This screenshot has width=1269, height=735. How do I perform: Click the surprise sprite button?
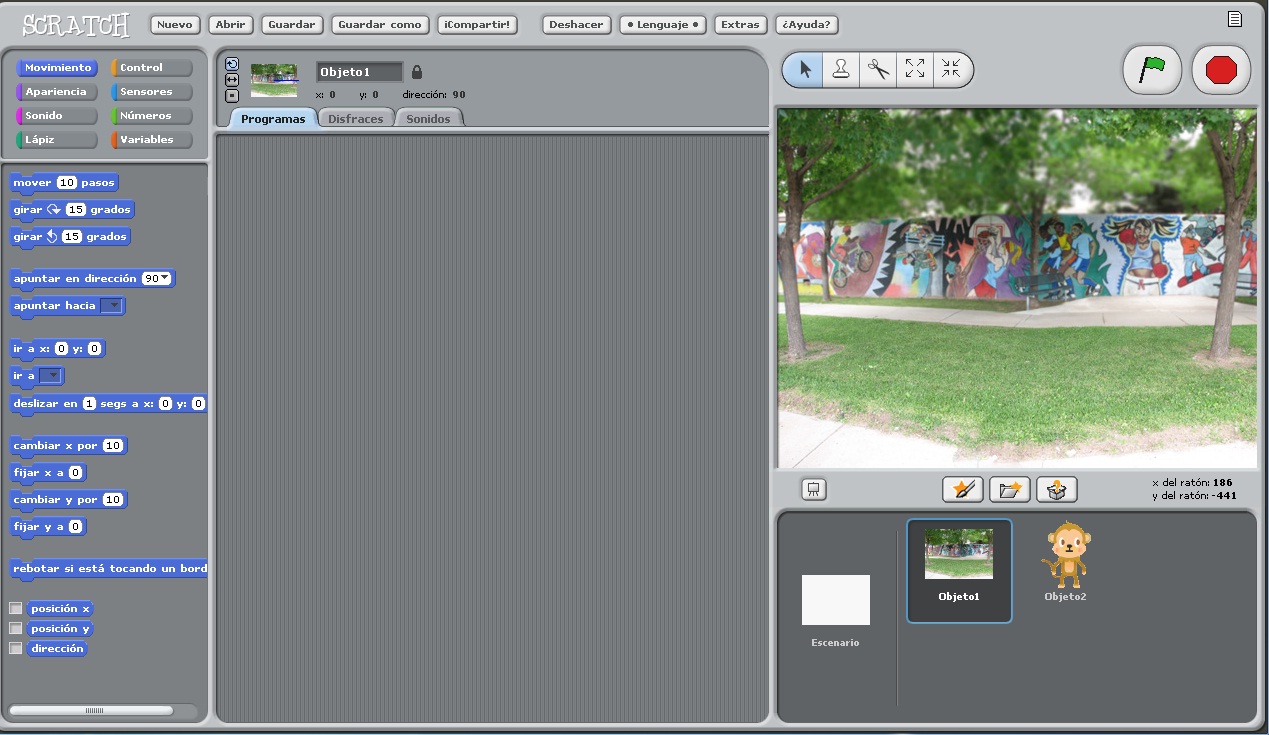[x=1056, y=489]
